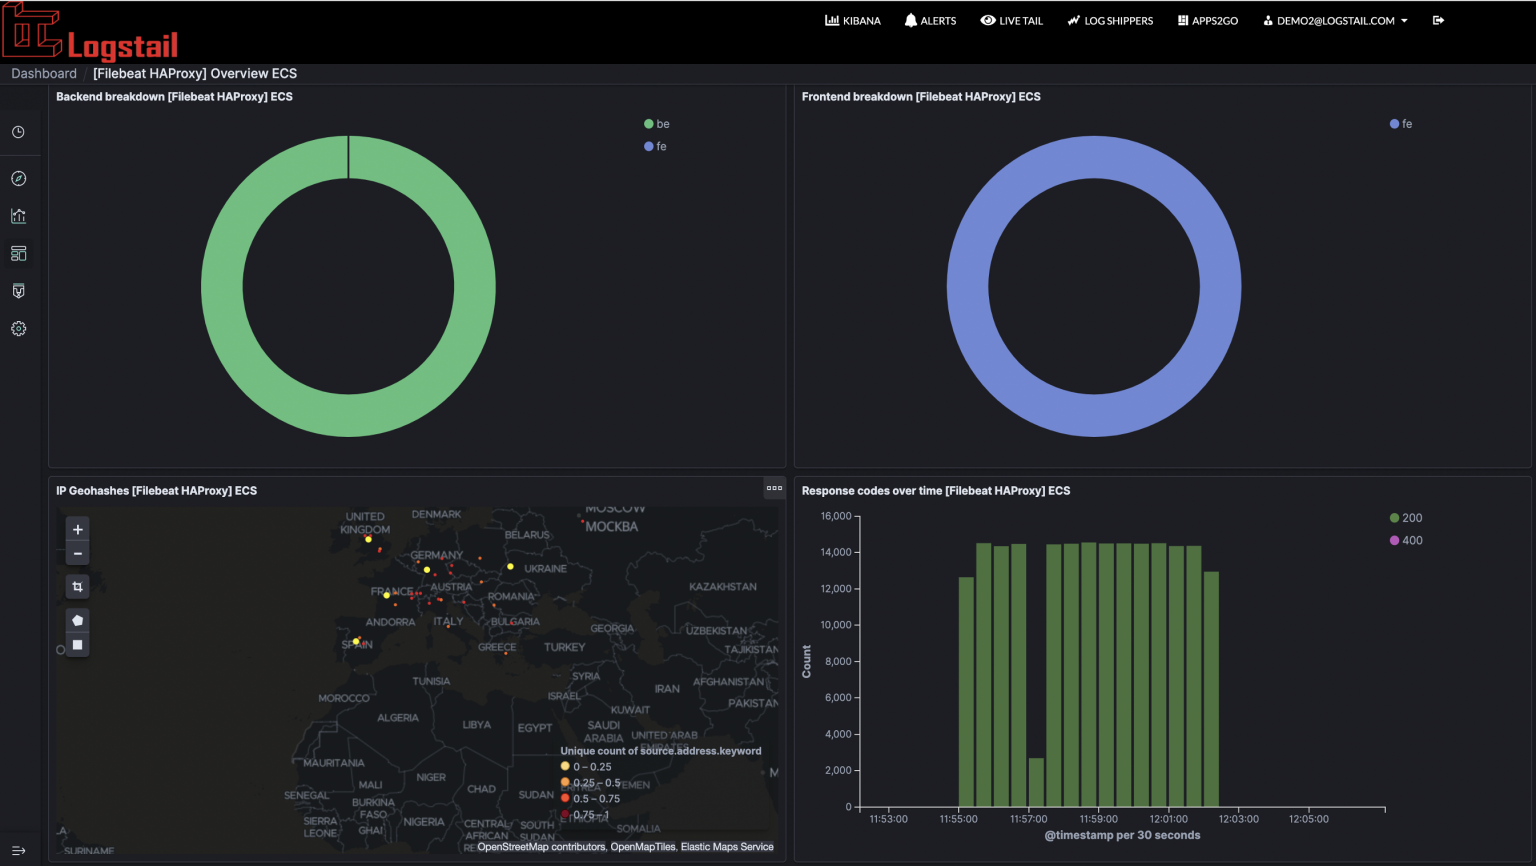Viewport: 1536px width, 866px height.
Task: Select the draw polygon map tool
Action: (x=78, y=620)
